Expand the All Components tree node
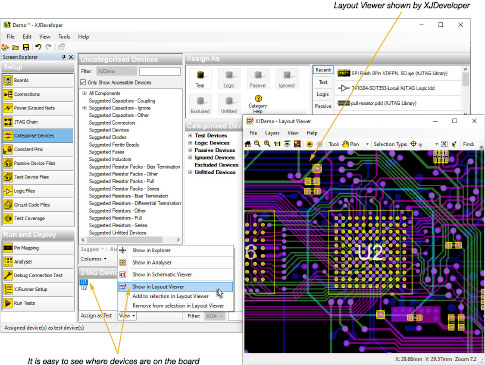Screen dimensions: 485x365 85,93
